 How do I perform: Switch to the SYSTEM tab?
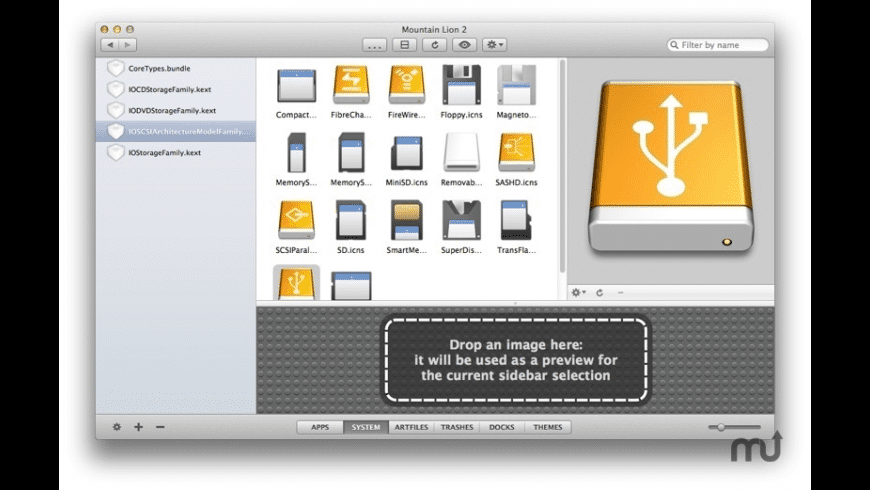(366, 427)
